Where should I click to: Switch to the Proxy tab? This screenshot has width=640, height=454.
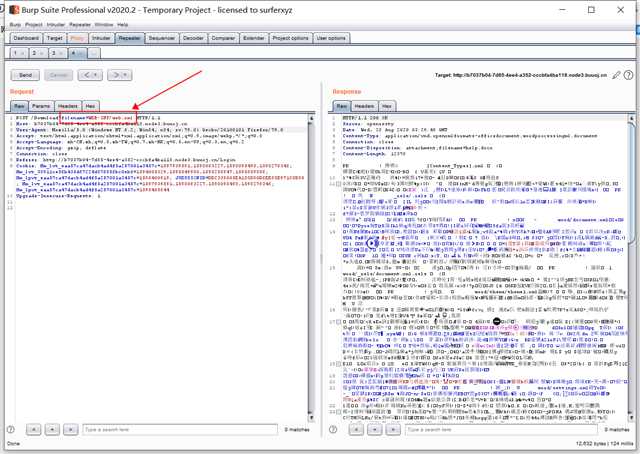(77, 38)
